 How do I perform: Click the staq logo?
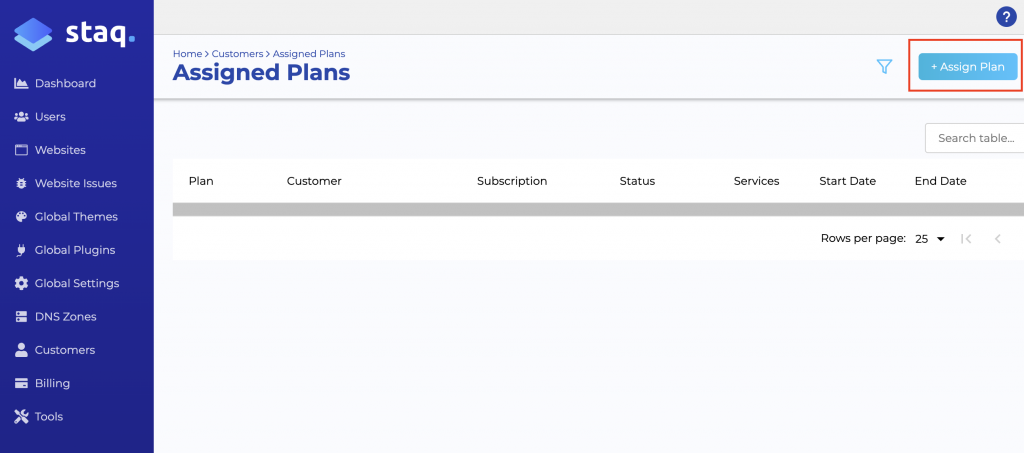75,32
